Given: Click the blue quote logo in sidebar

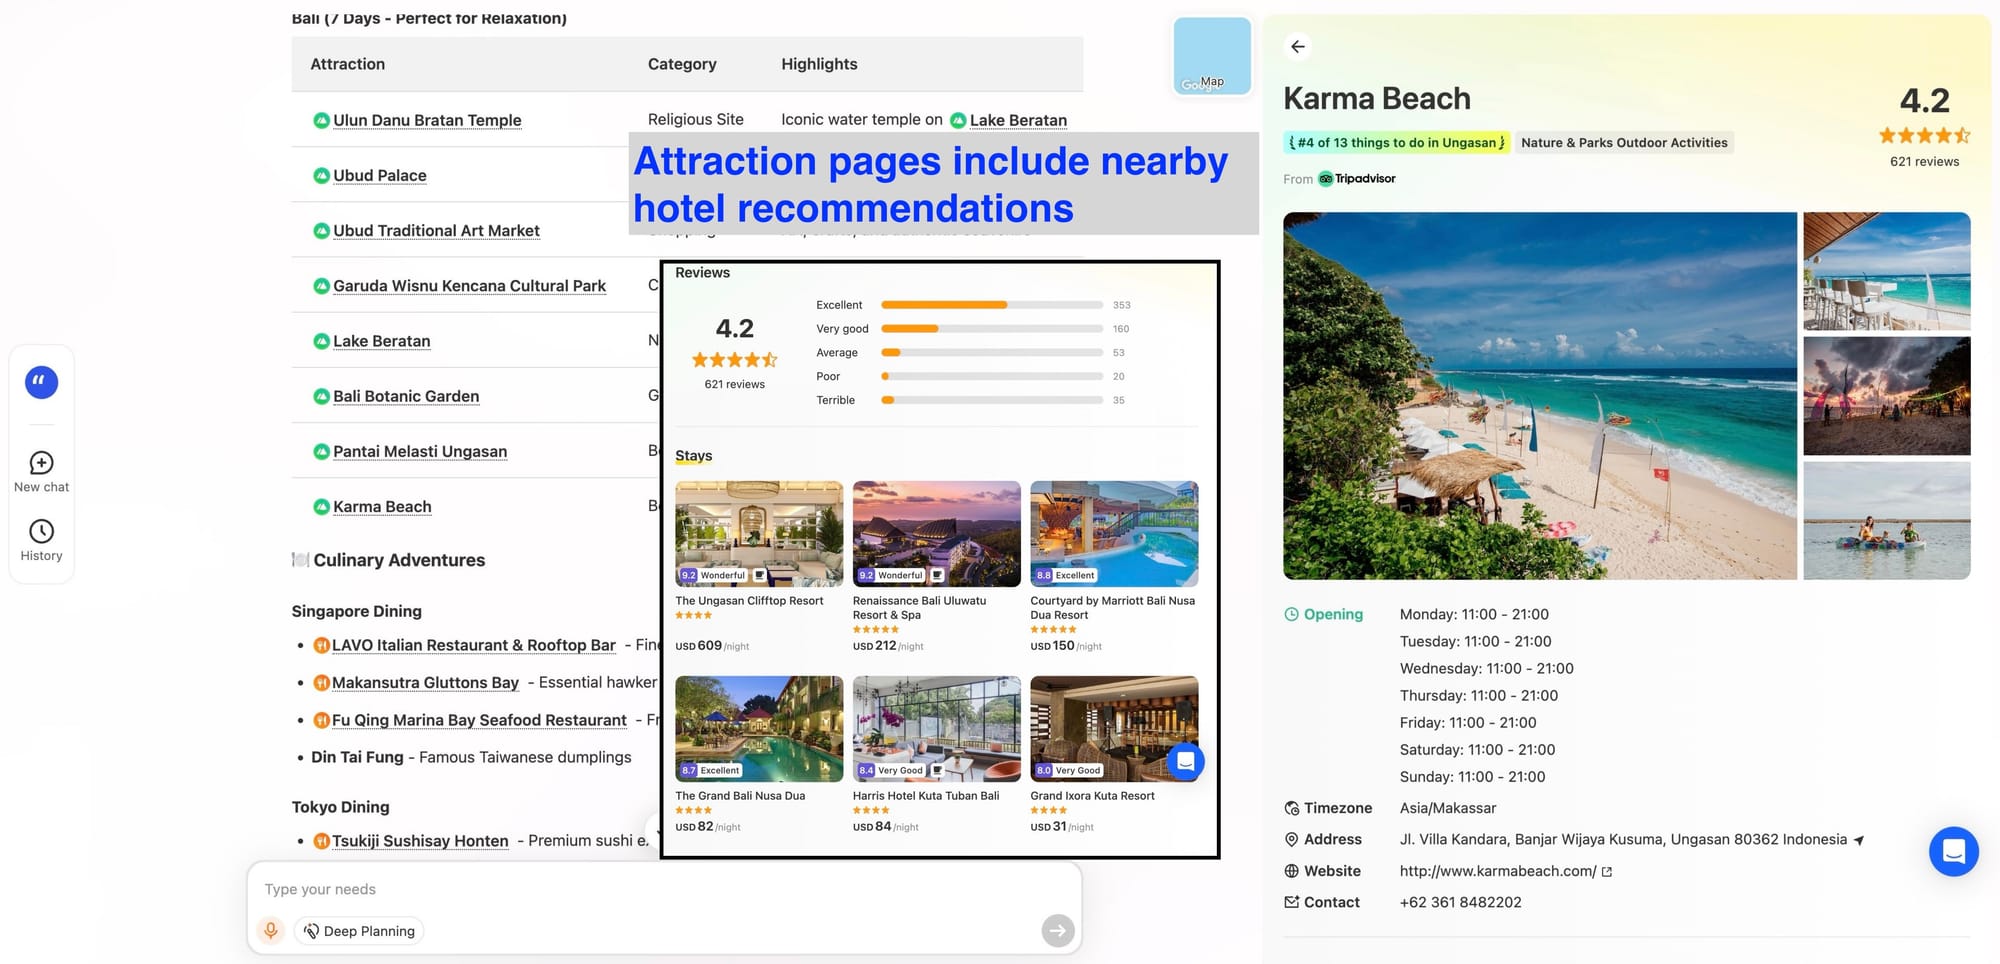Looking at the screenshot, I should click(x=41, y=382).
